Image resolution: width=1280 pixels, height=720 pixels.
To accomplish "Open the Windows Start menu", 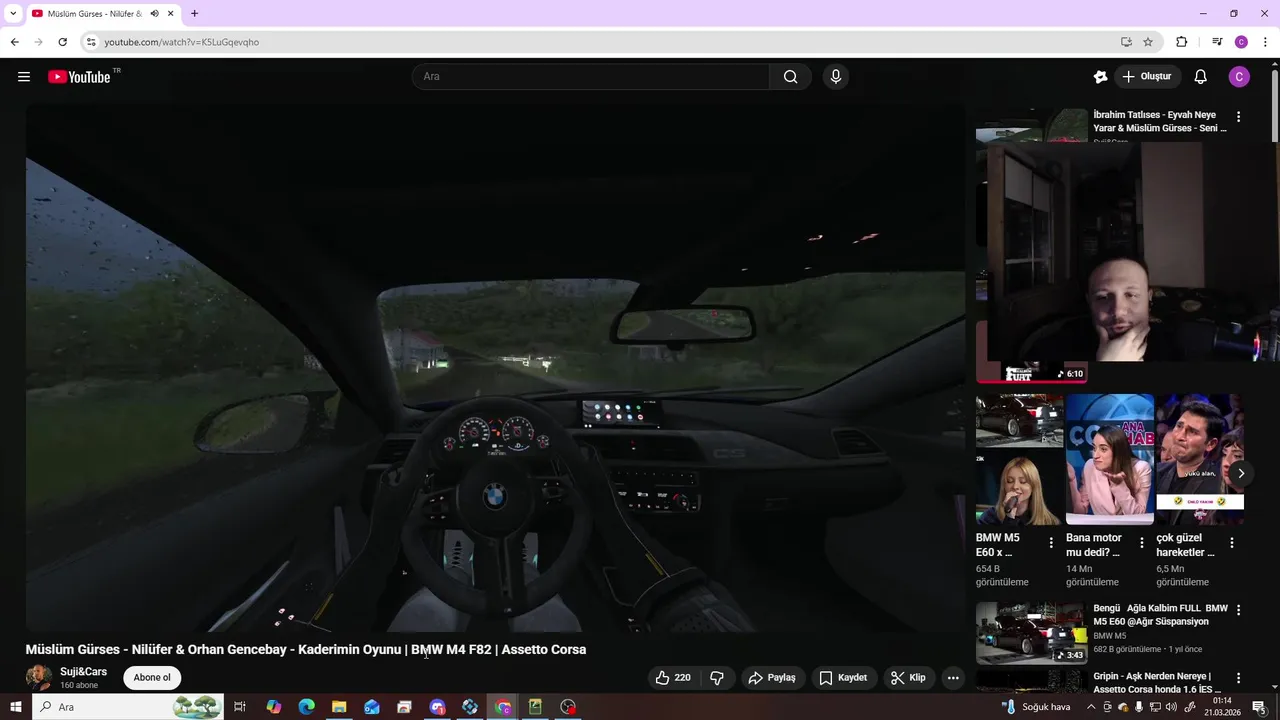I will pyautogui.click(x=15, y=707).
